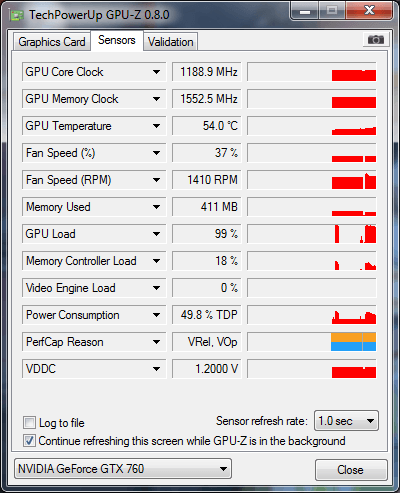Uncheck Continue refreshing in background option
Viewport: 400px width, 493px height.
click(29, 441)
